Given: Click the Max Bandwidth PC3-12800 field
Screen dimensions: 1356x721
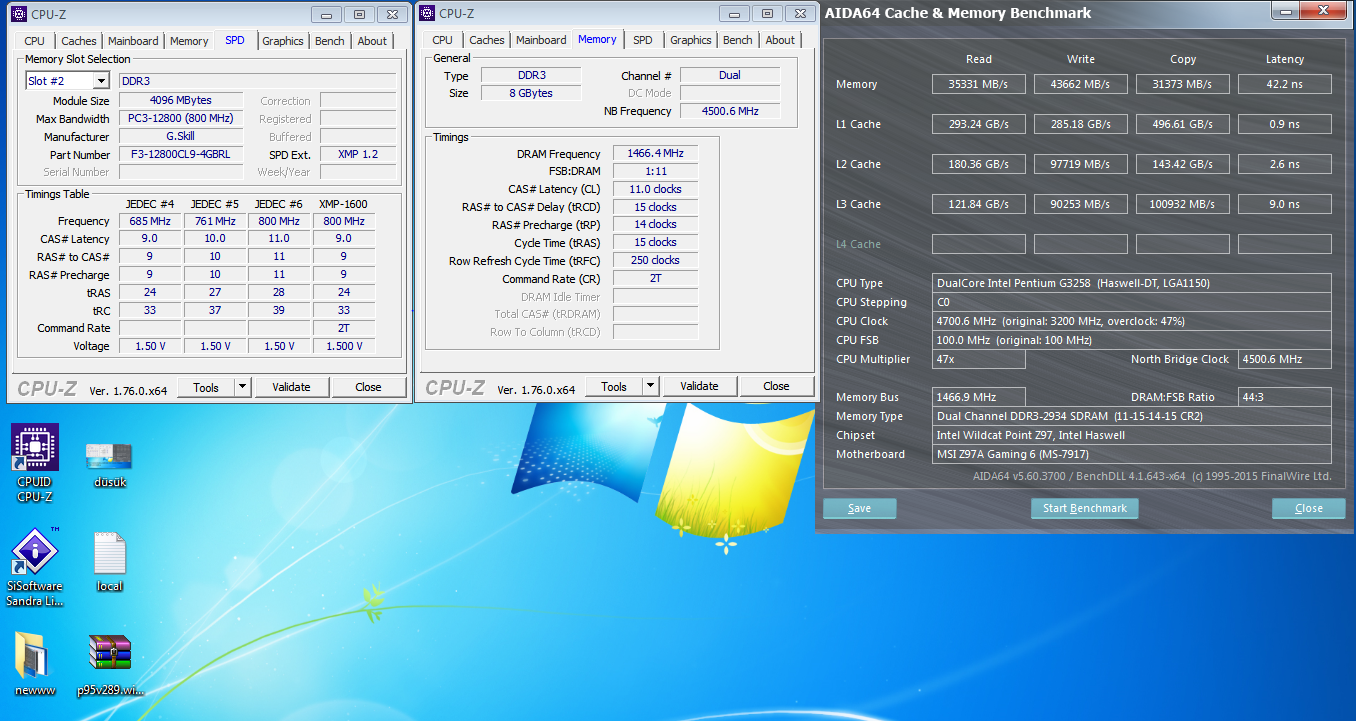Looking at the screenshot, I should click(x=180, y=119).
